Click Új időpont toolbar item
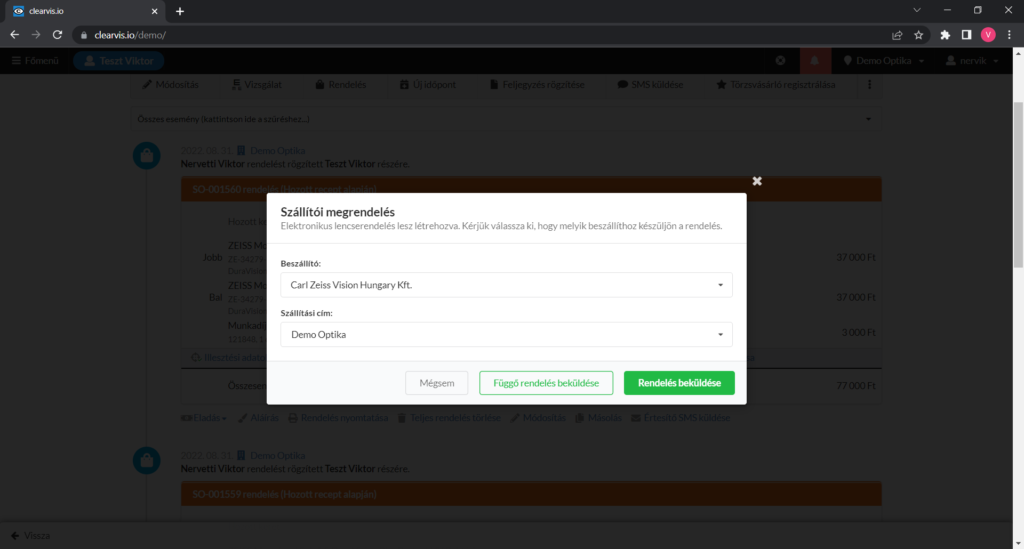Screen dimensions: 1024x549 tap(428, 85)
